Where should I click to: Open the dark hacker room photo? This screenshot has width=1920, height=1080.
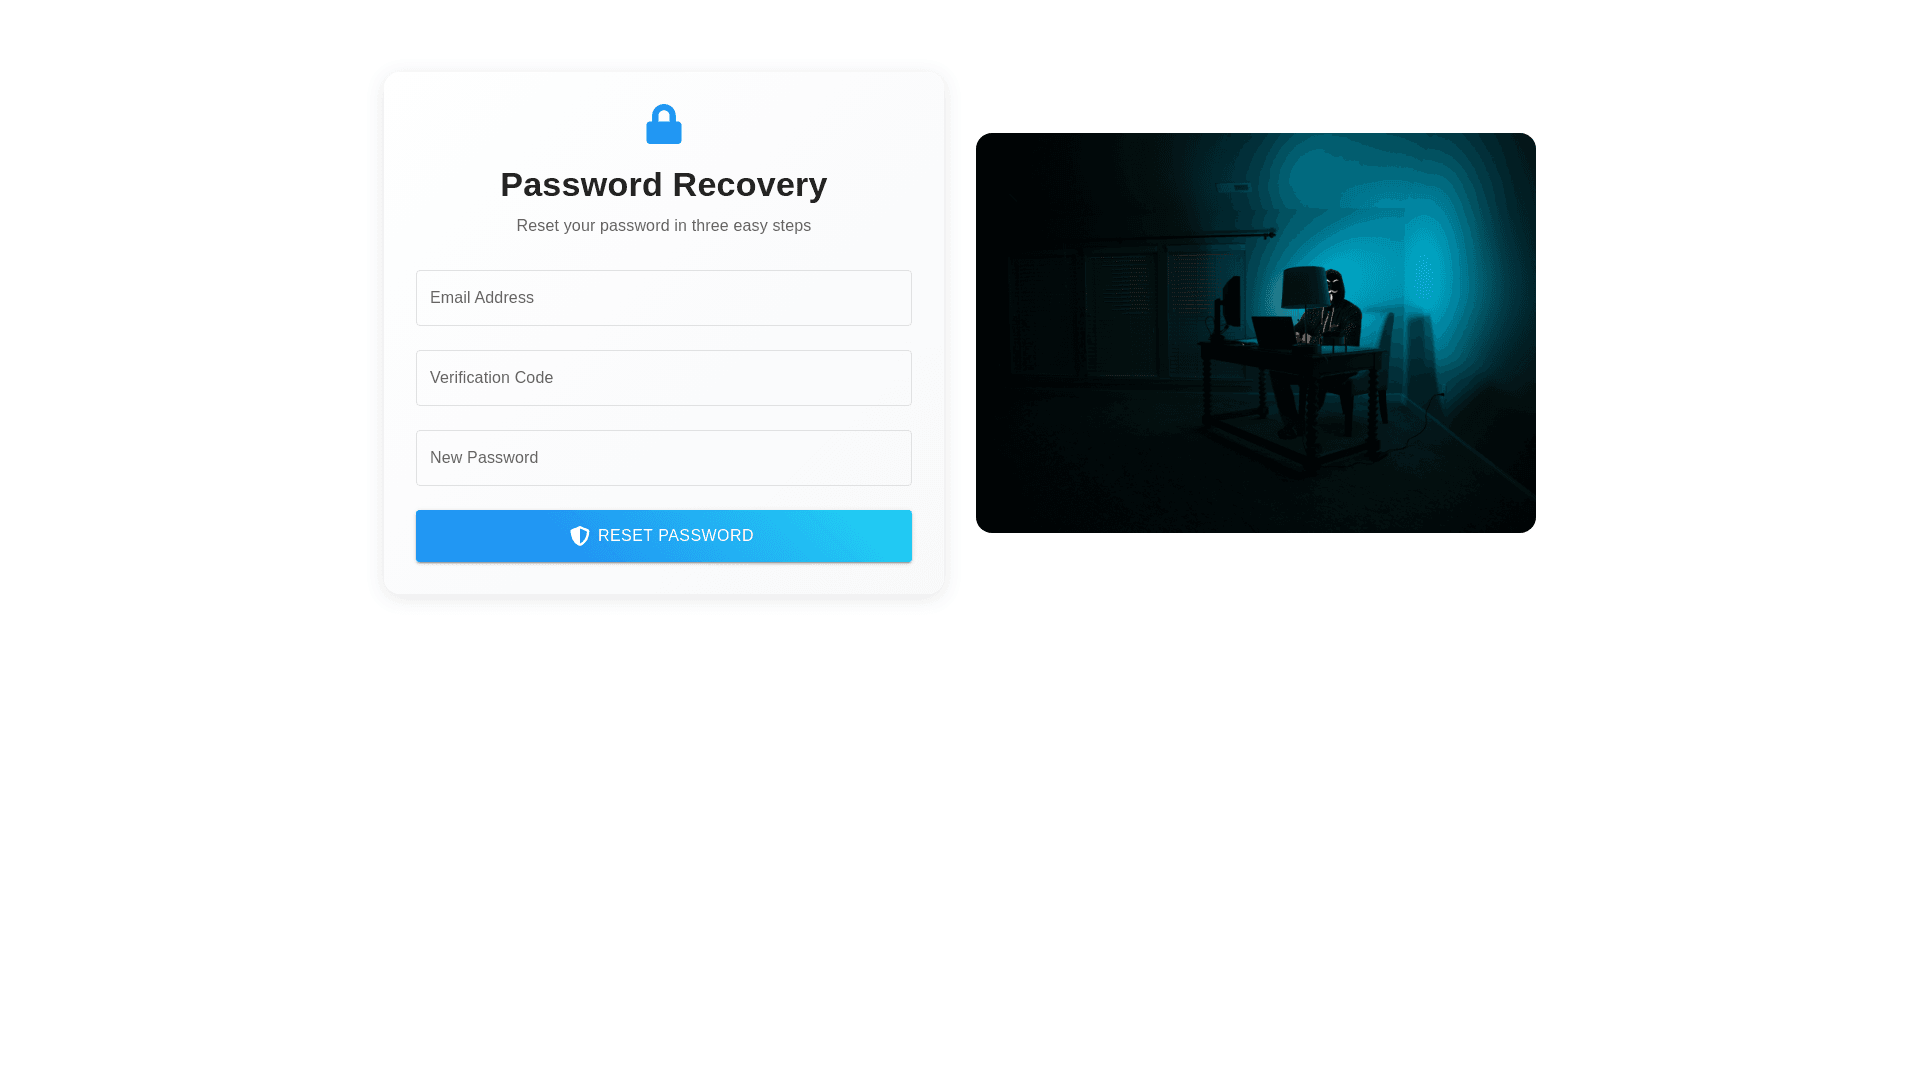coord(1256,333)
